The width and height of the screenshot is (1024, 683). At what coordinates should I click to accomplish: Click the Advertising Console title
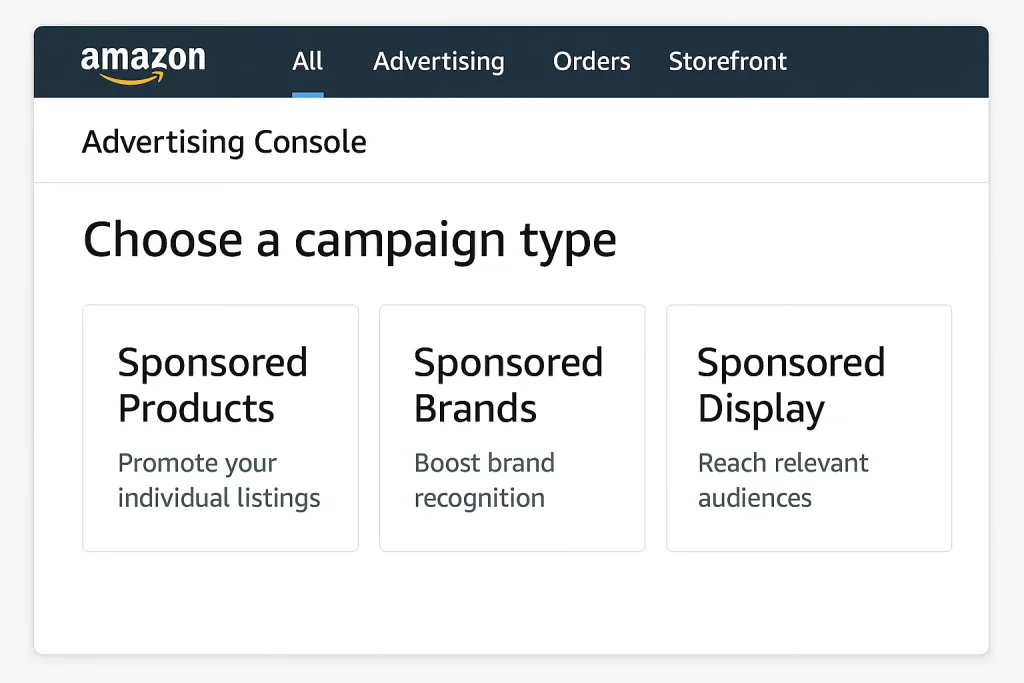(224, 142)
